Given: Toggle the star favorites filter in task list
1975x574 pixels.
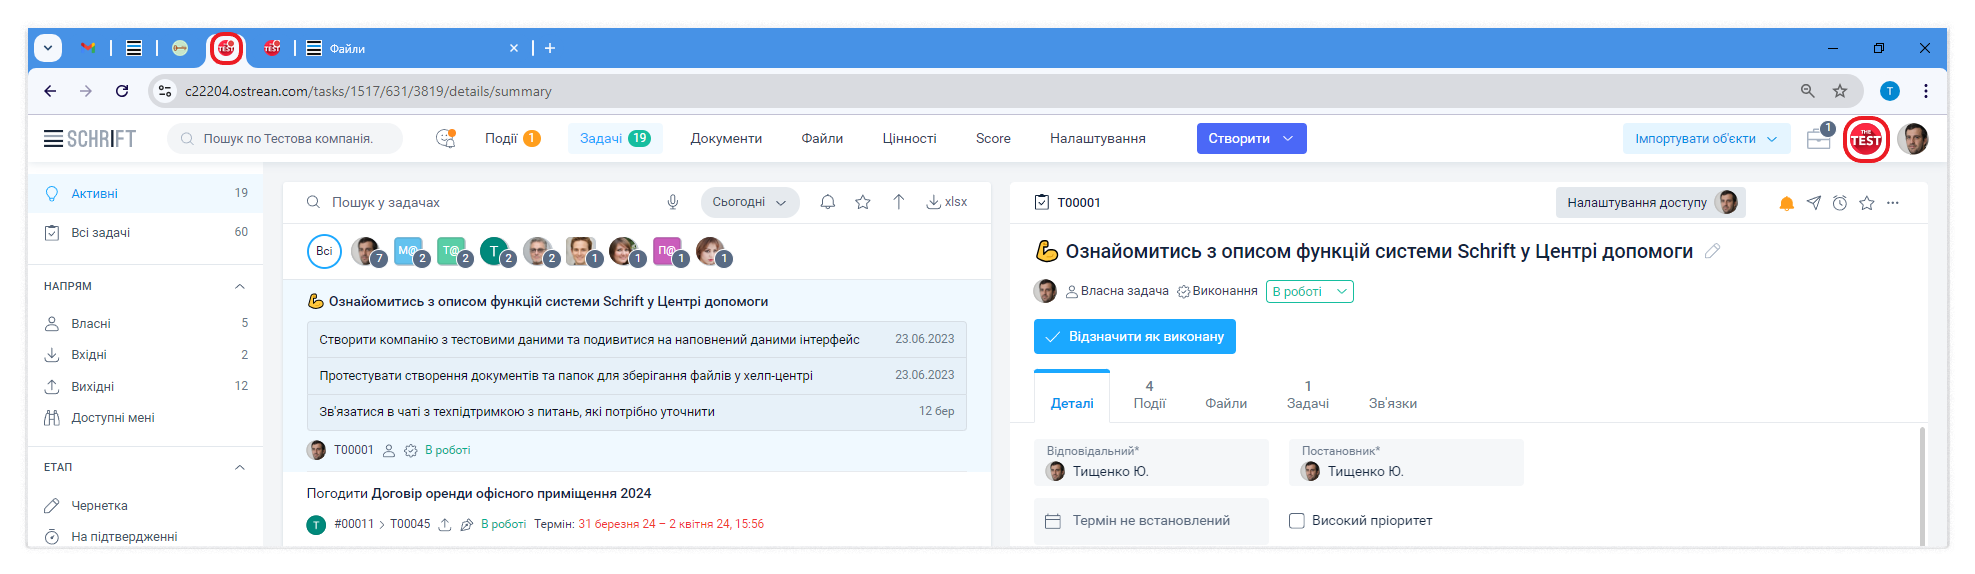Looking at the screenshot, I should 862,202.
